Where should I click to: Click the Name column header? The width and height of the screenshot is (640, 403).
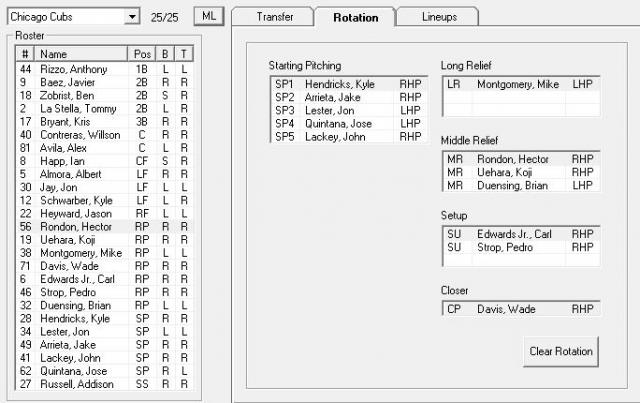82,53
